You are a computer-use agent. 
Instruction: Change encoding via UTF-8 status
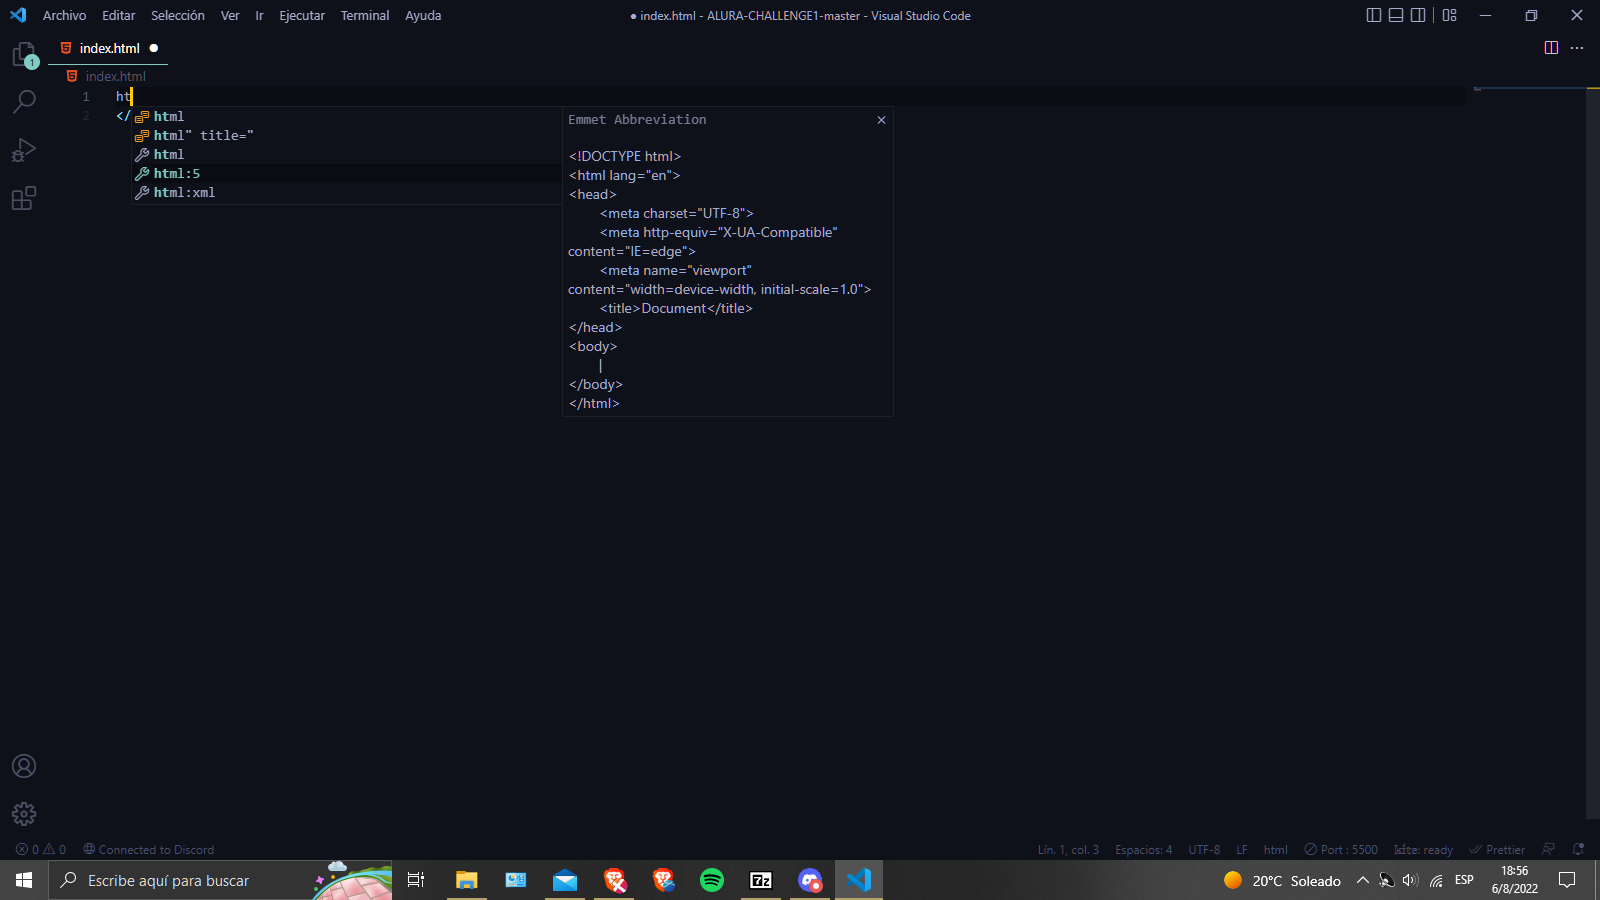[x=1204, y=850]
